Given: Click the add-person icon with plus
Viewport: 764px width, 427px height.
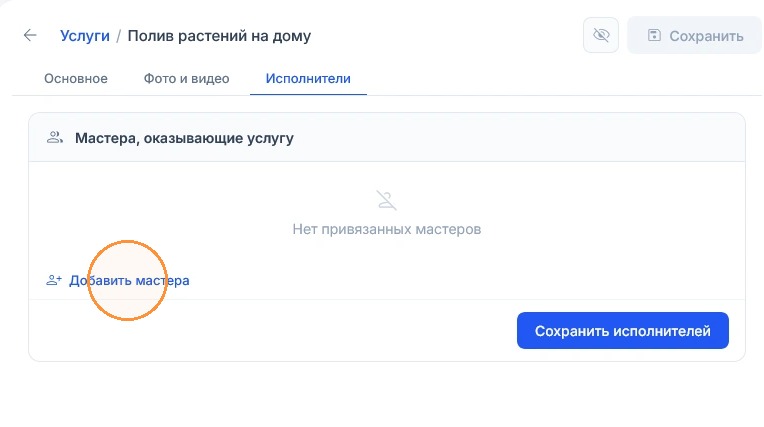Looking at the screenshot, I should (54, 280).
